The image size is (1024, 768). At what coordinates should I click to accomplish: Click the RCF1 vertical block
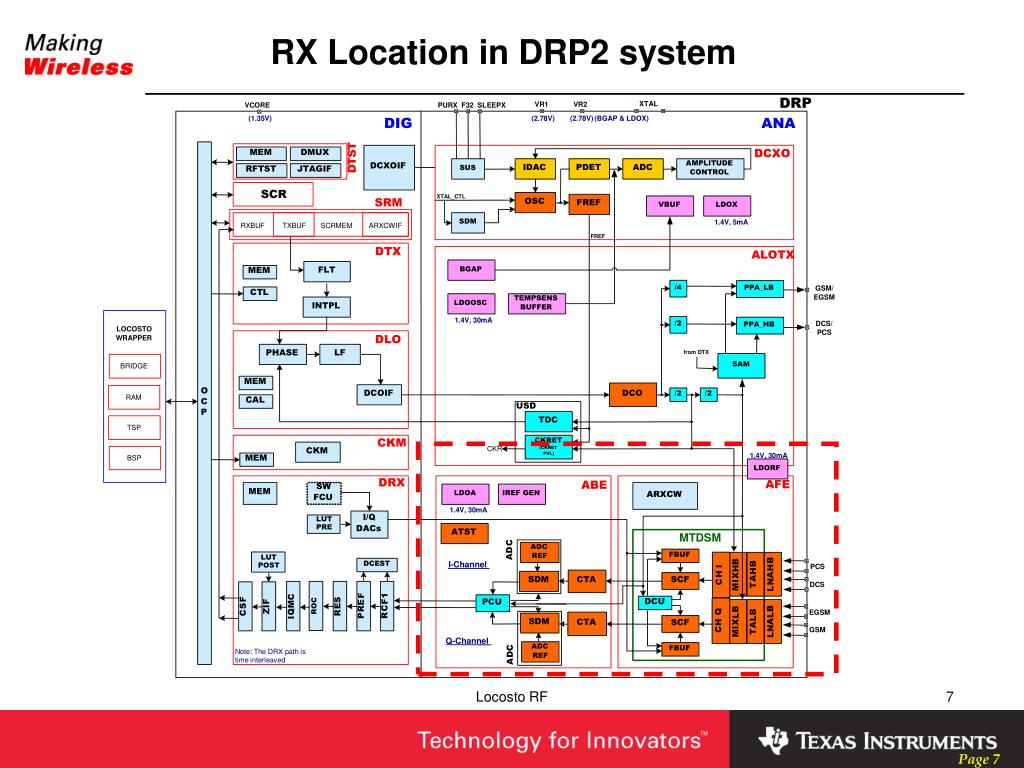387,606
